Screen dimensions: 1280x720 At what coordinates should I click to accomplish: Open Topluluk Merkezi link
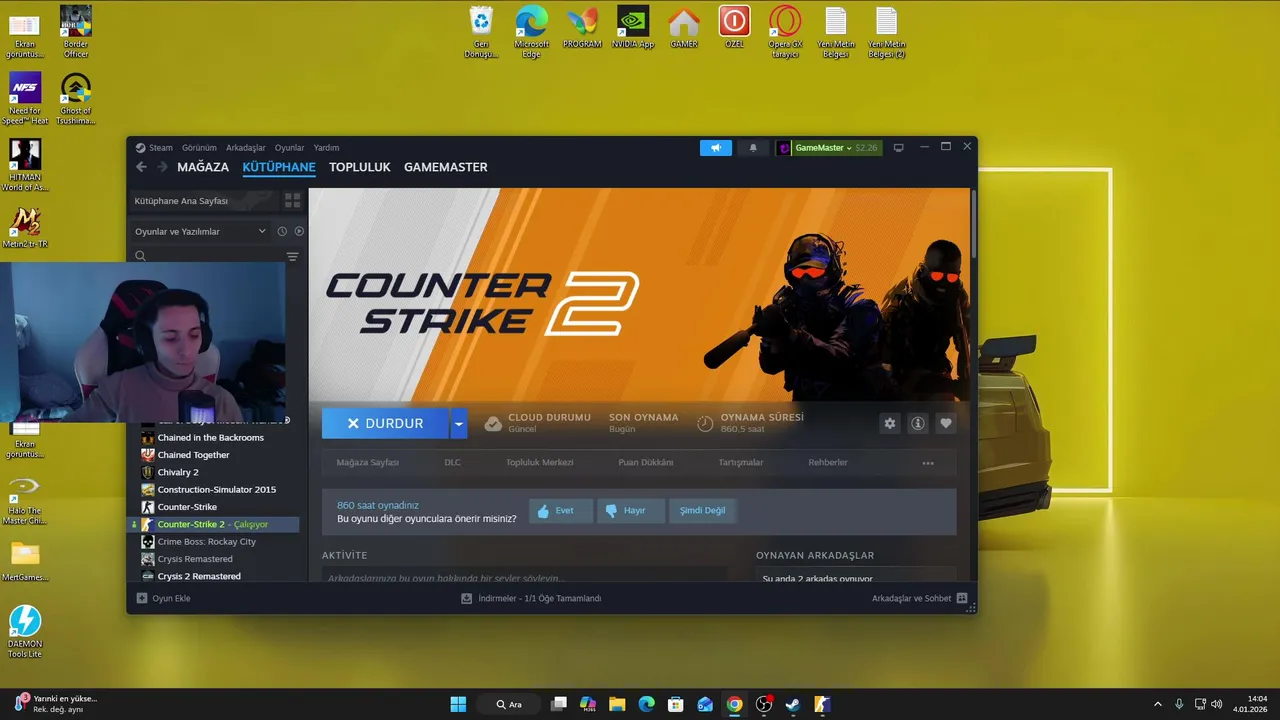(540, 463)
